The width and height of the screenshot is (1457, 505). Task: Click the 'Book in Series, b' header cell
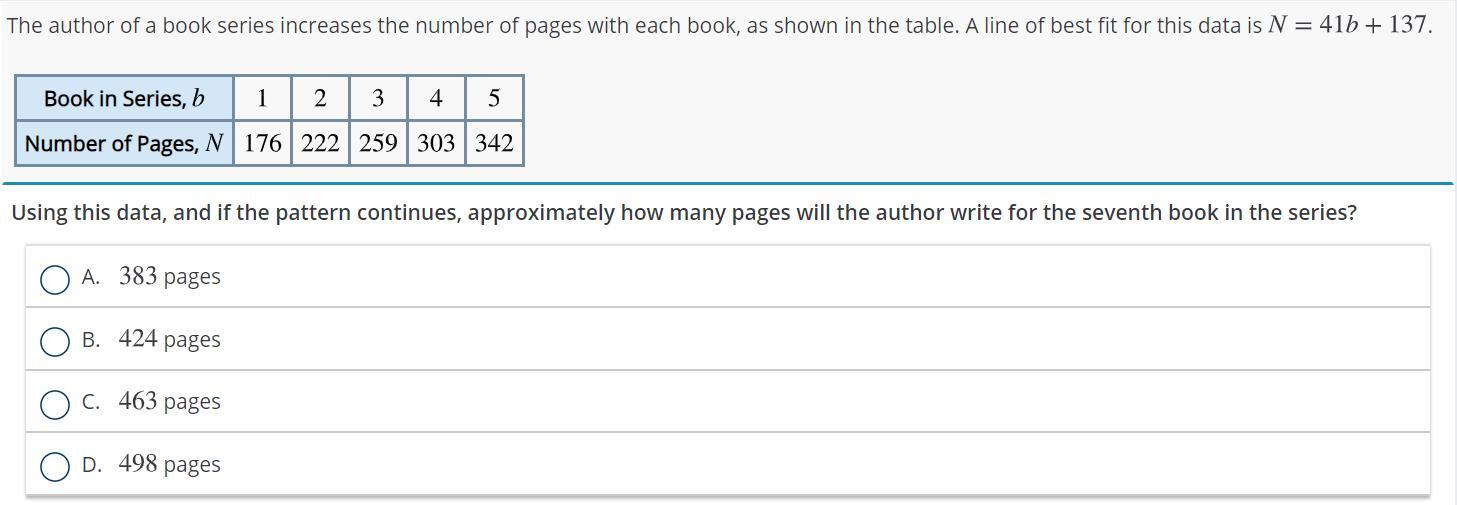[125, 98]
